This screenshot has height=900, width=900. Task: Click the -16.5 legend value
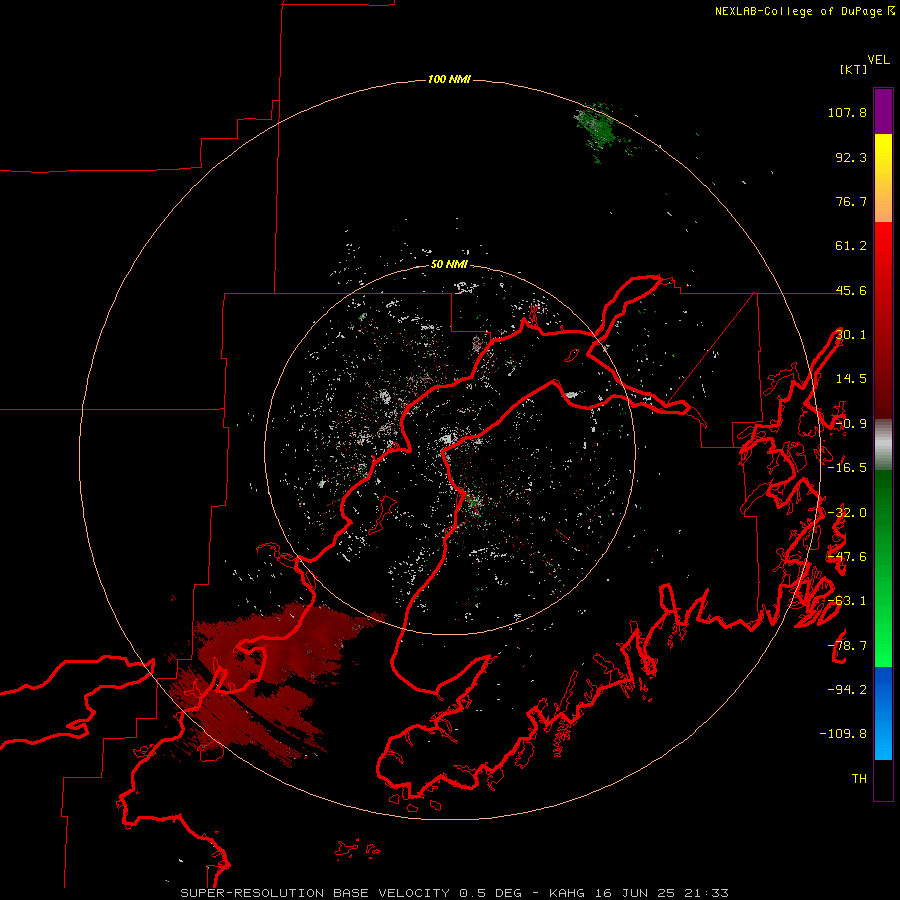click(x=847, y=468)
